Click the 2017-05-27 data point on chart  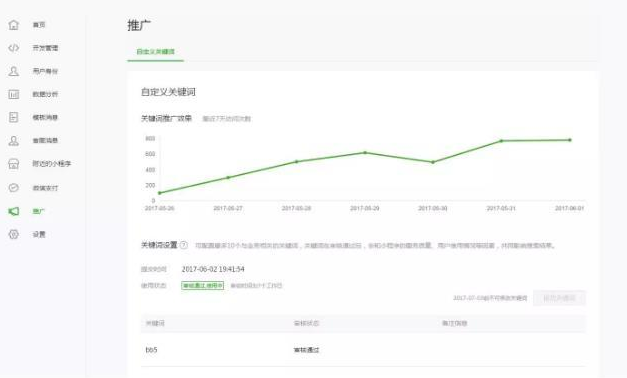[x=228, y=177]
